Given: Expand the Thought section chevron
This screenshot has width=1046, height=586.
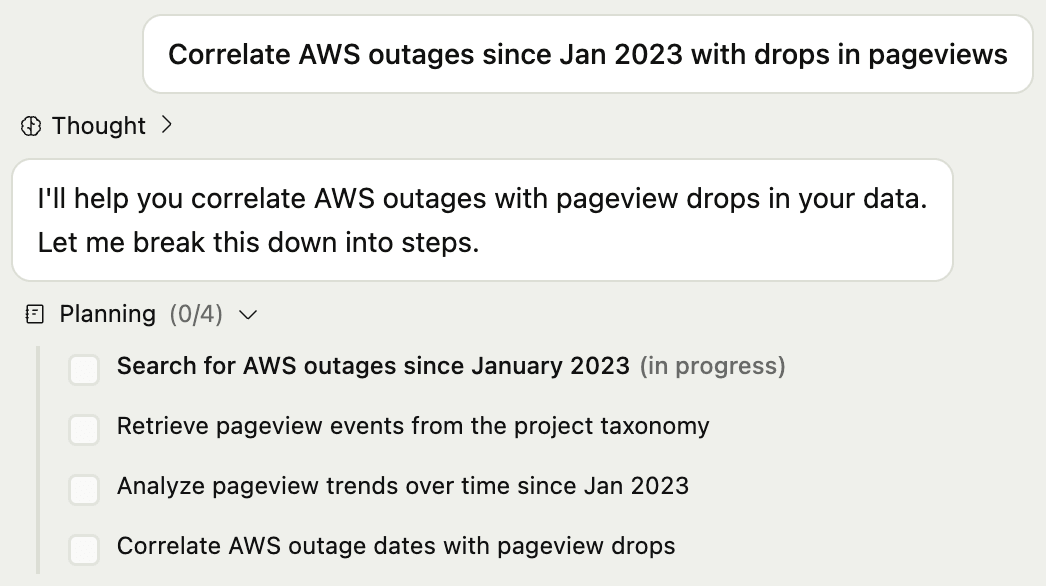Looking at the screenshot, I should point(167,125).
